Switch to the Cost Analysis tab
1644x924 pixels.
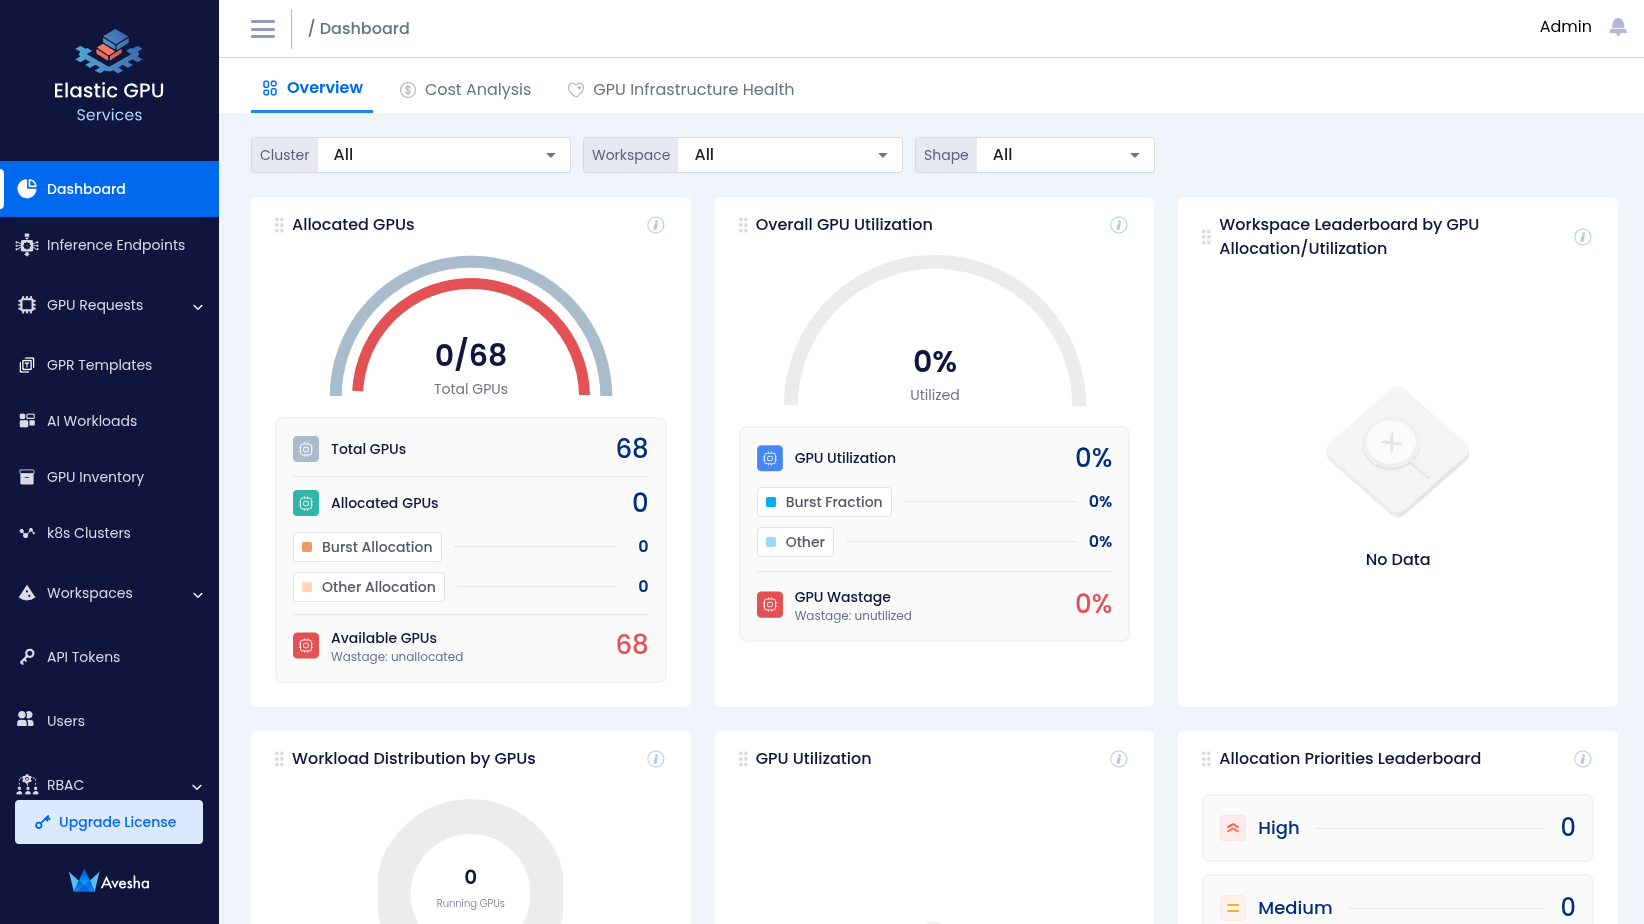pyautogui.click(x=466, y=90)
